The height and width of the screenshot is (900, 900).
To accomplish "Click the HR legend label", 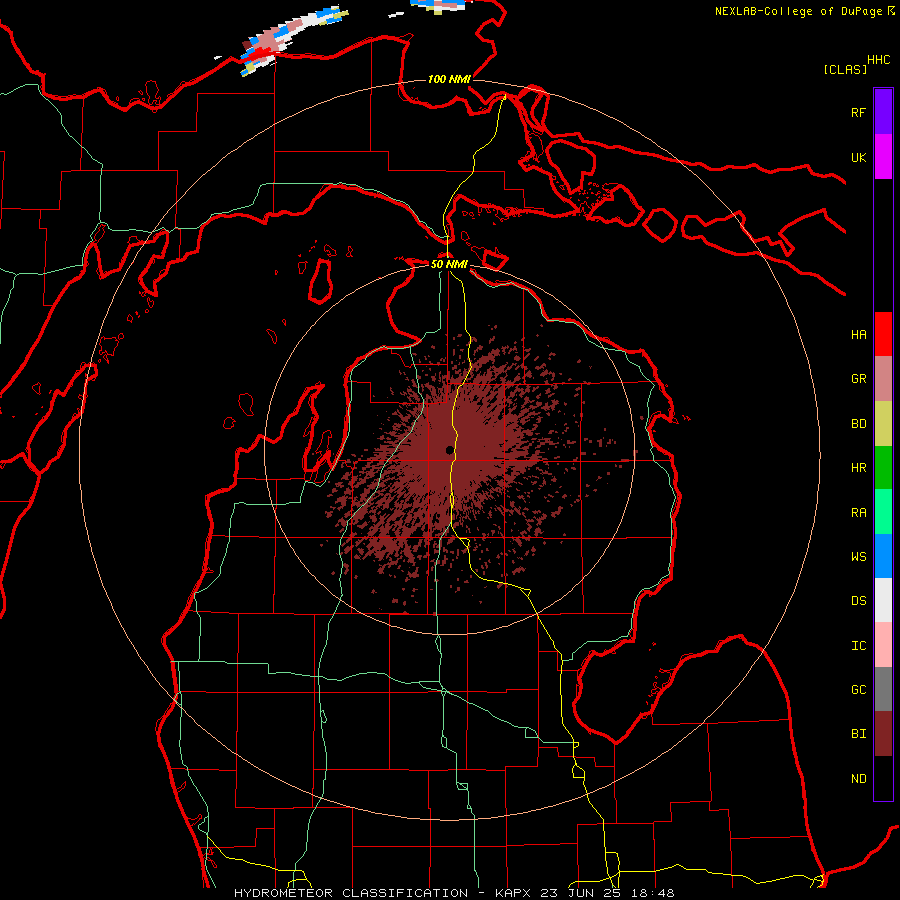I will [x=859, y=468].
